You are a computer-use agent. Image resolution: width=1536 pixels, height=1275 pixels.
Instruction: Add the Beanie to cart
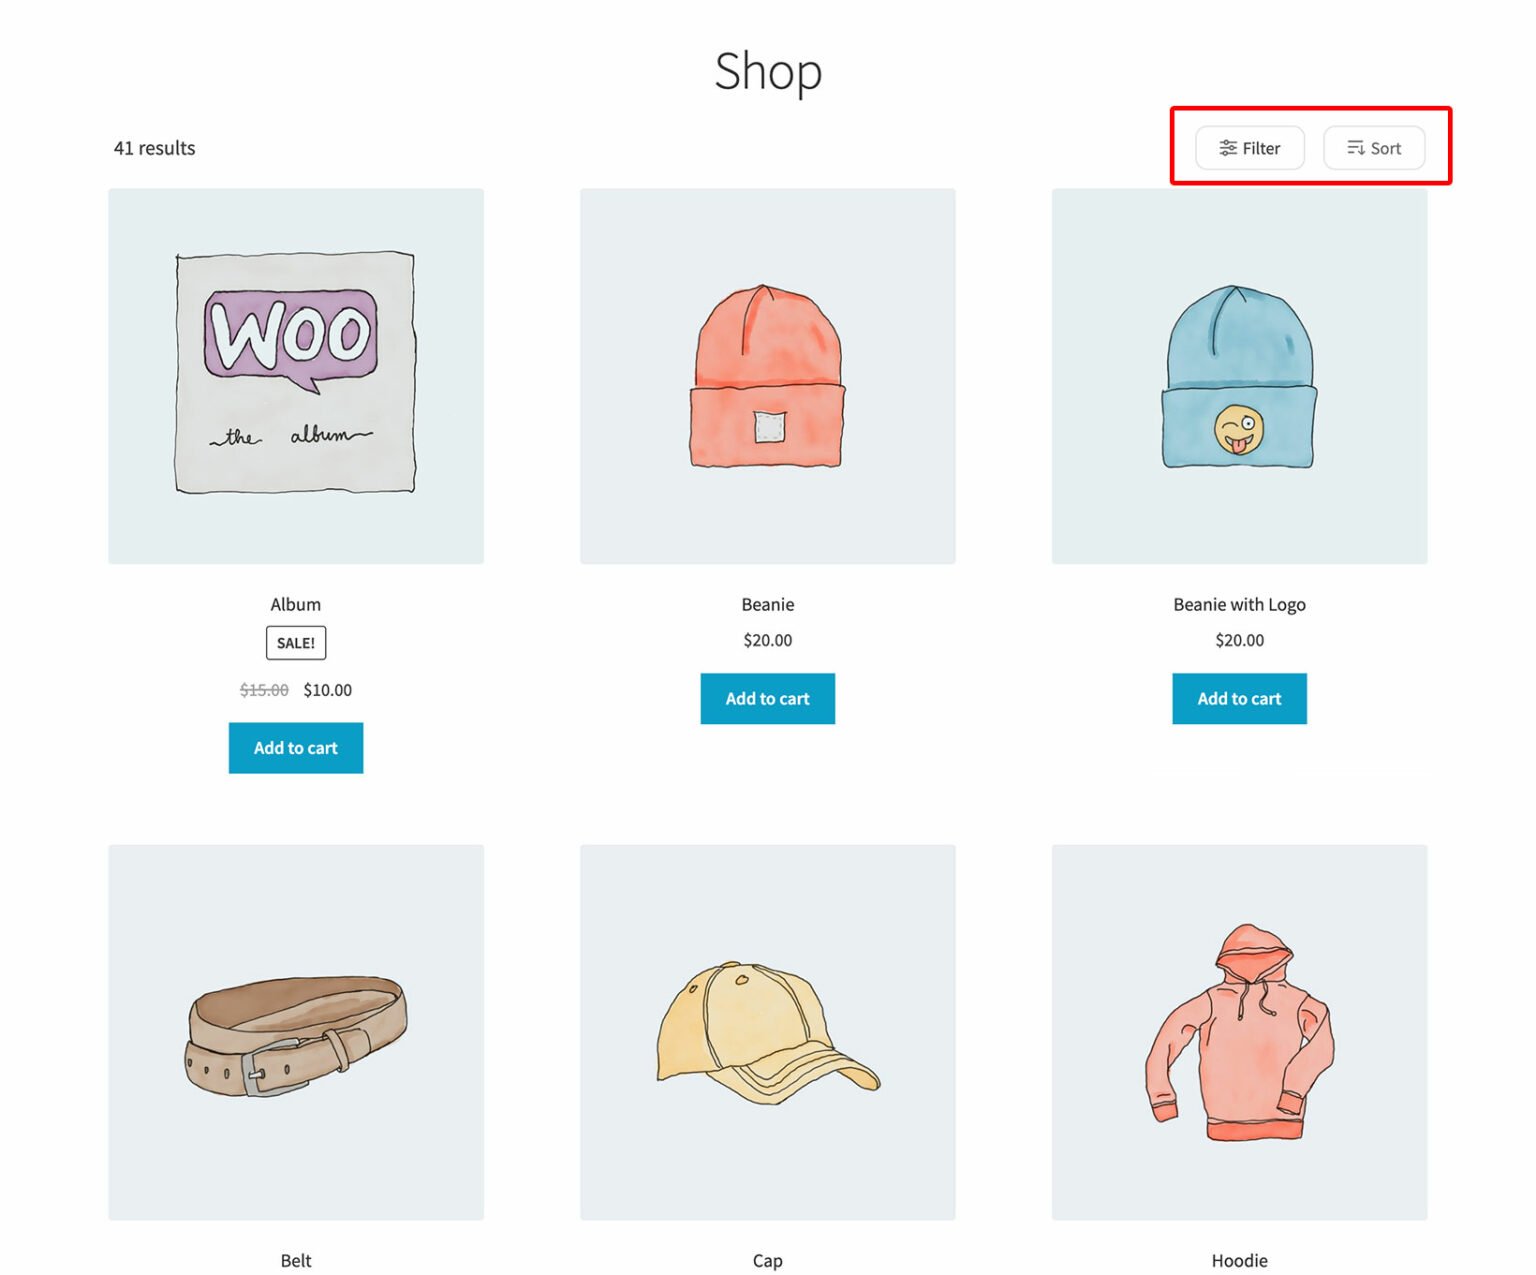767,699
